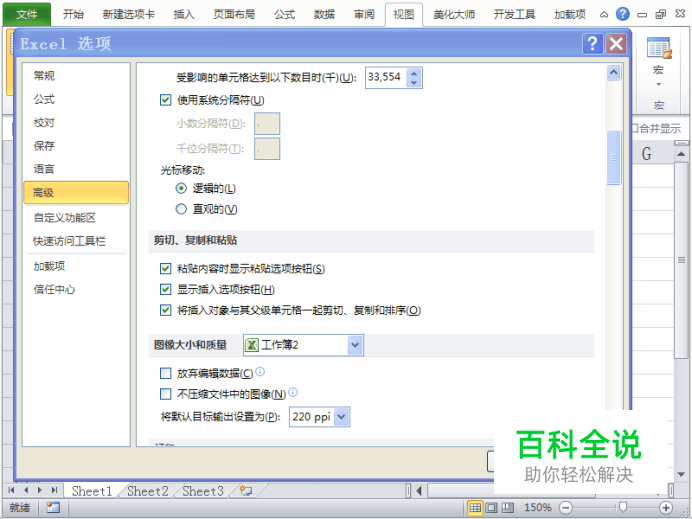Toggle 显示插入选项按钮 checkbox
The height and width of the screenshot is (519, 692).
click(165, 289)
